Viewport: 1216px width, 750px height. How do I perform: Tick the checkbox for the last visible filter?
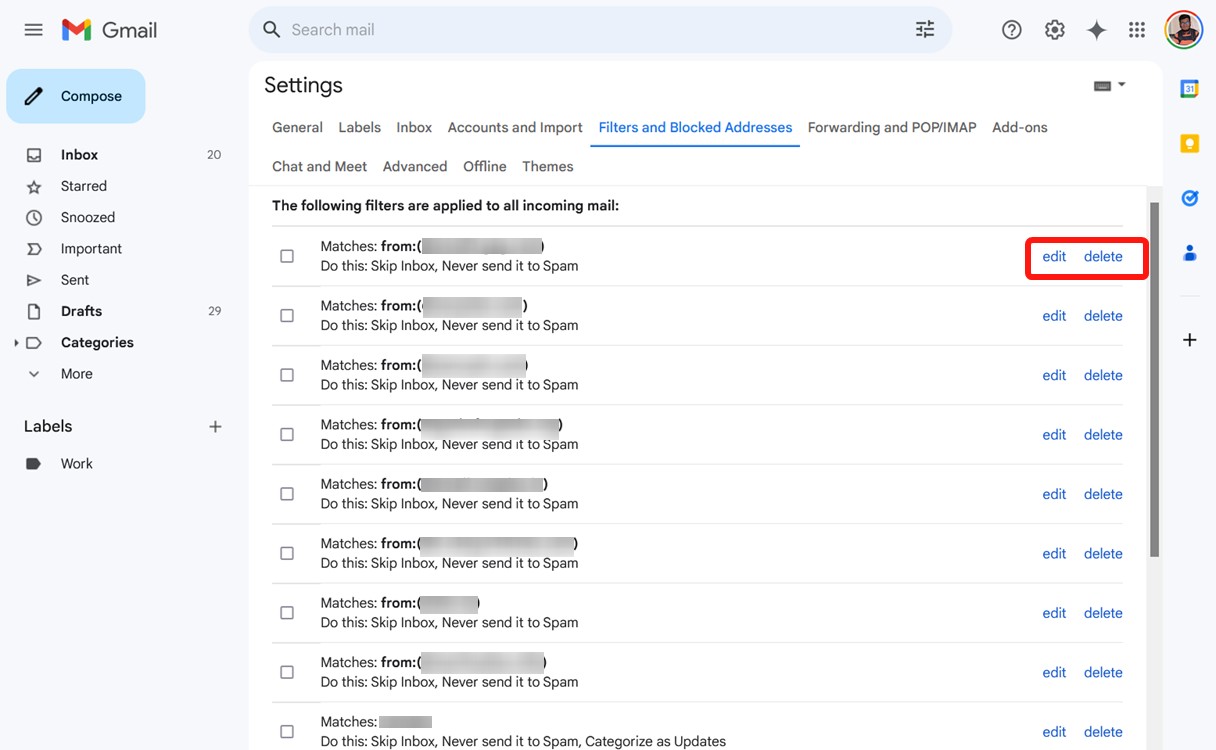pos(287,731)
